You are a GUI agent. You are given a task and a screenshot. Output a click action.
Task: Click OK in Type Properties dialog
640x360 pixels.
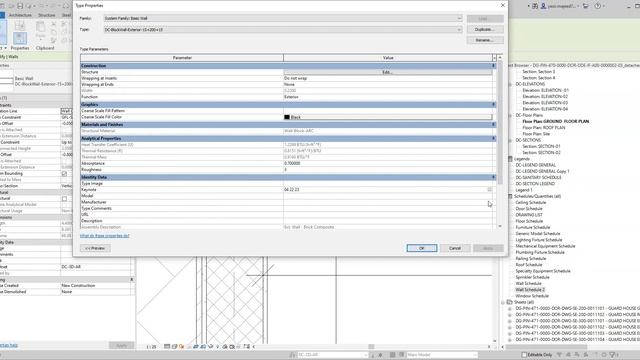422,248
